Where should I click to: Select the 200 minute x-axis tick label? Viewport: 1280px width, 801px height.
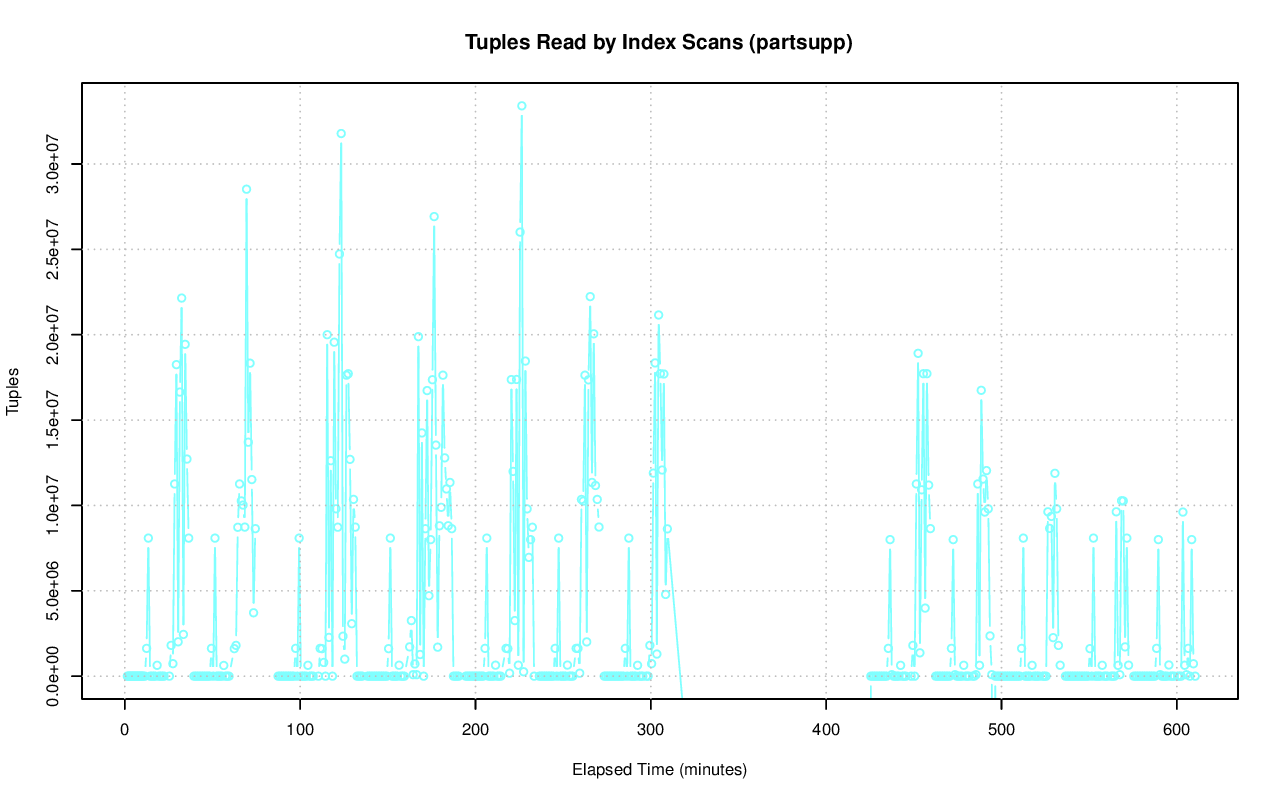tap(476, 729)
